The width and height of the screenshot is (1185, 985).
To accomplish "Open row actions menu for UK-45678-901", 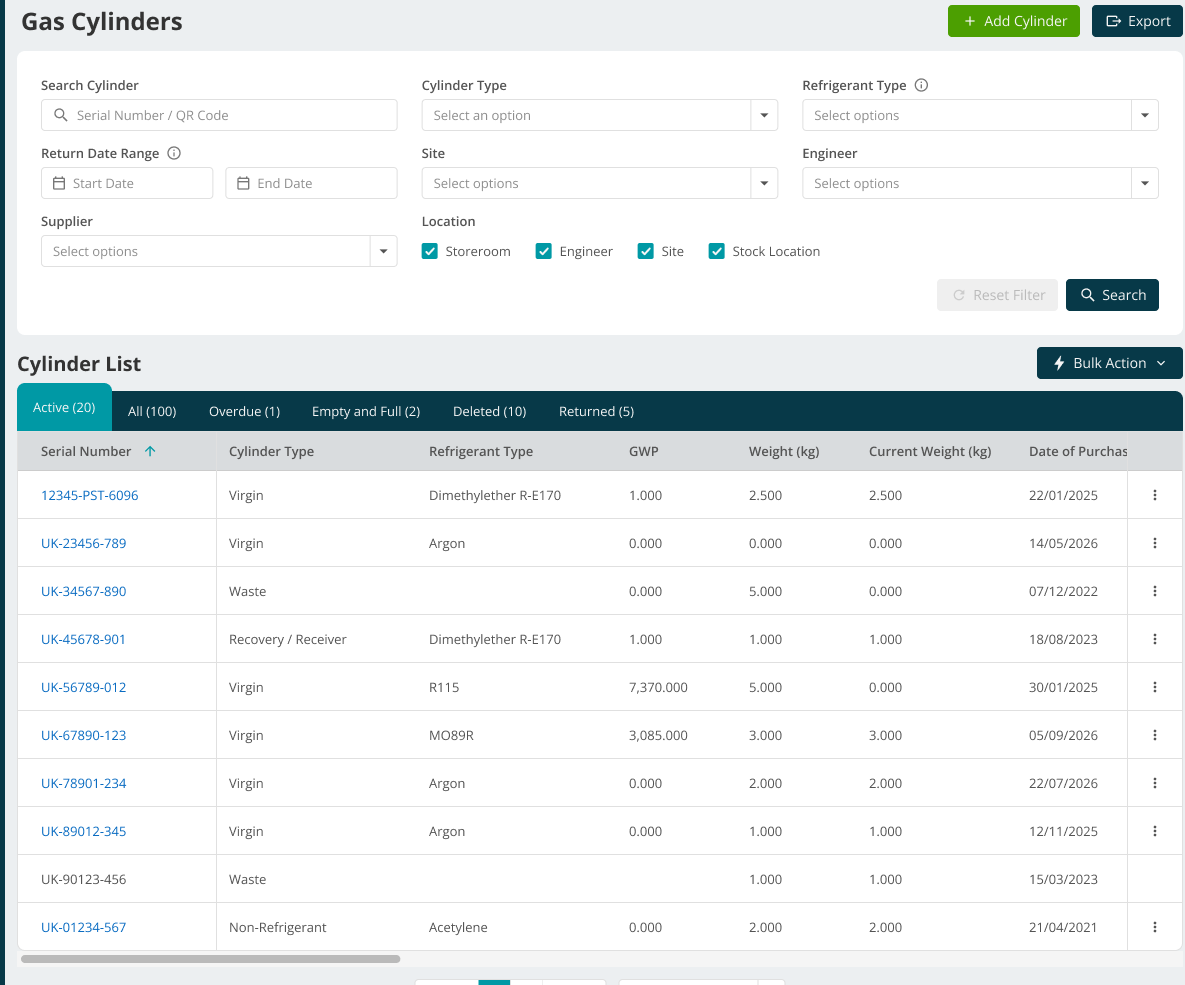I will (1155, 639).
